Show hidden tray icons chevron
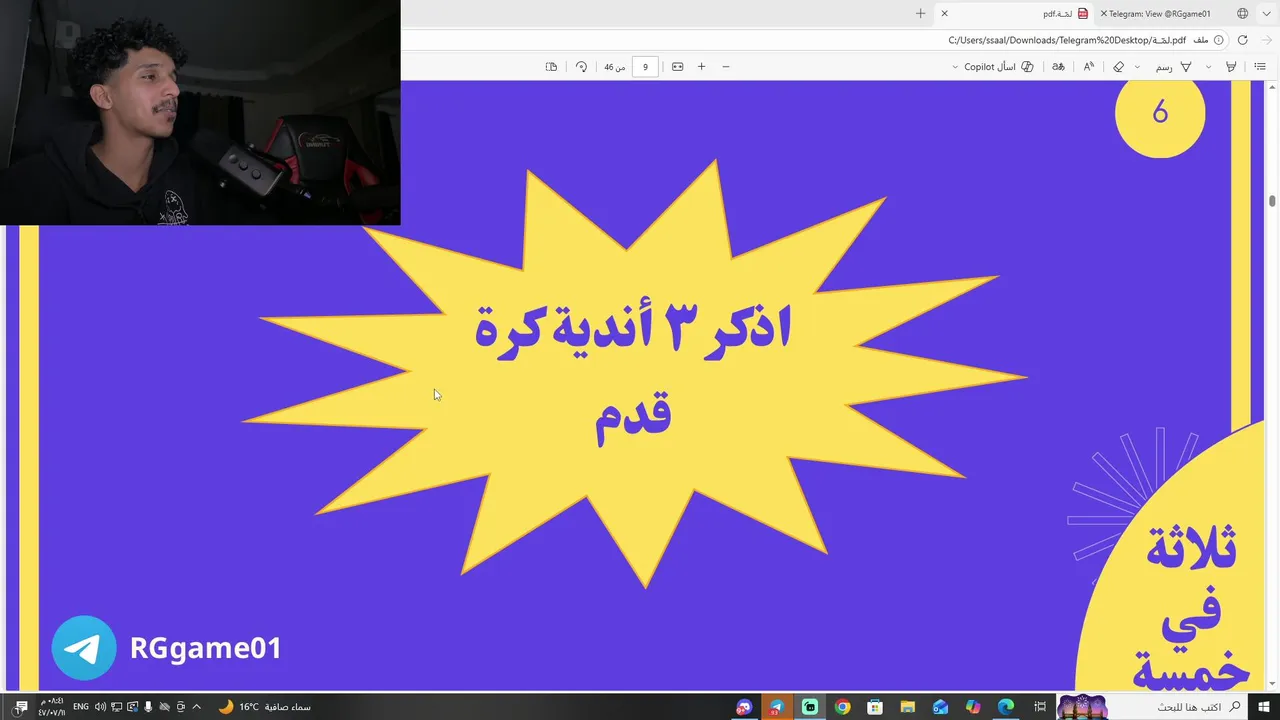The width and height of the screenshot is (1280, 720). [x=196, y=707]
